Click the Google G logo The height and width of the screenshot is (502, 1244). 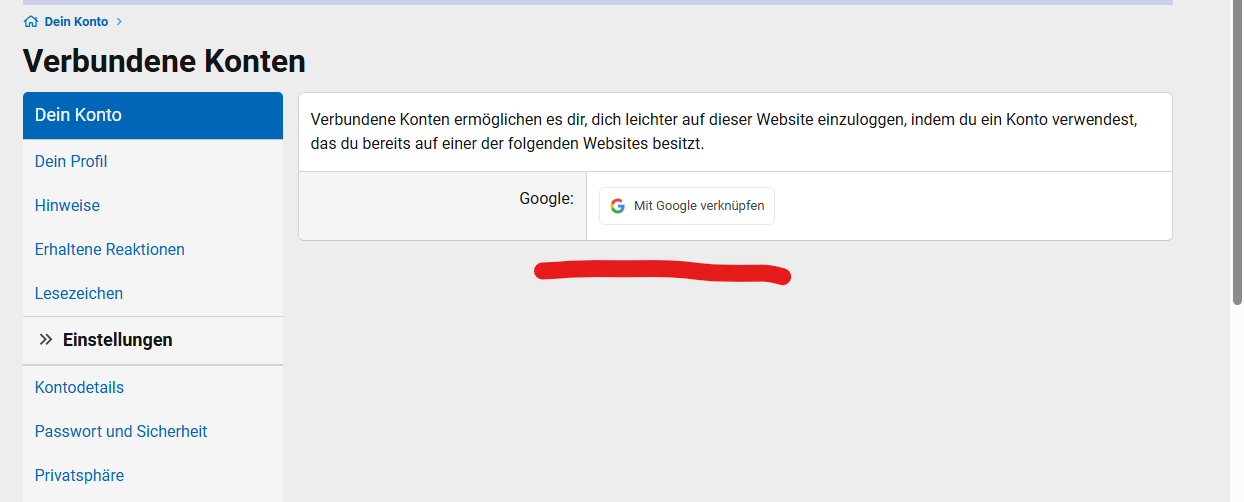(x=618, y=206)
